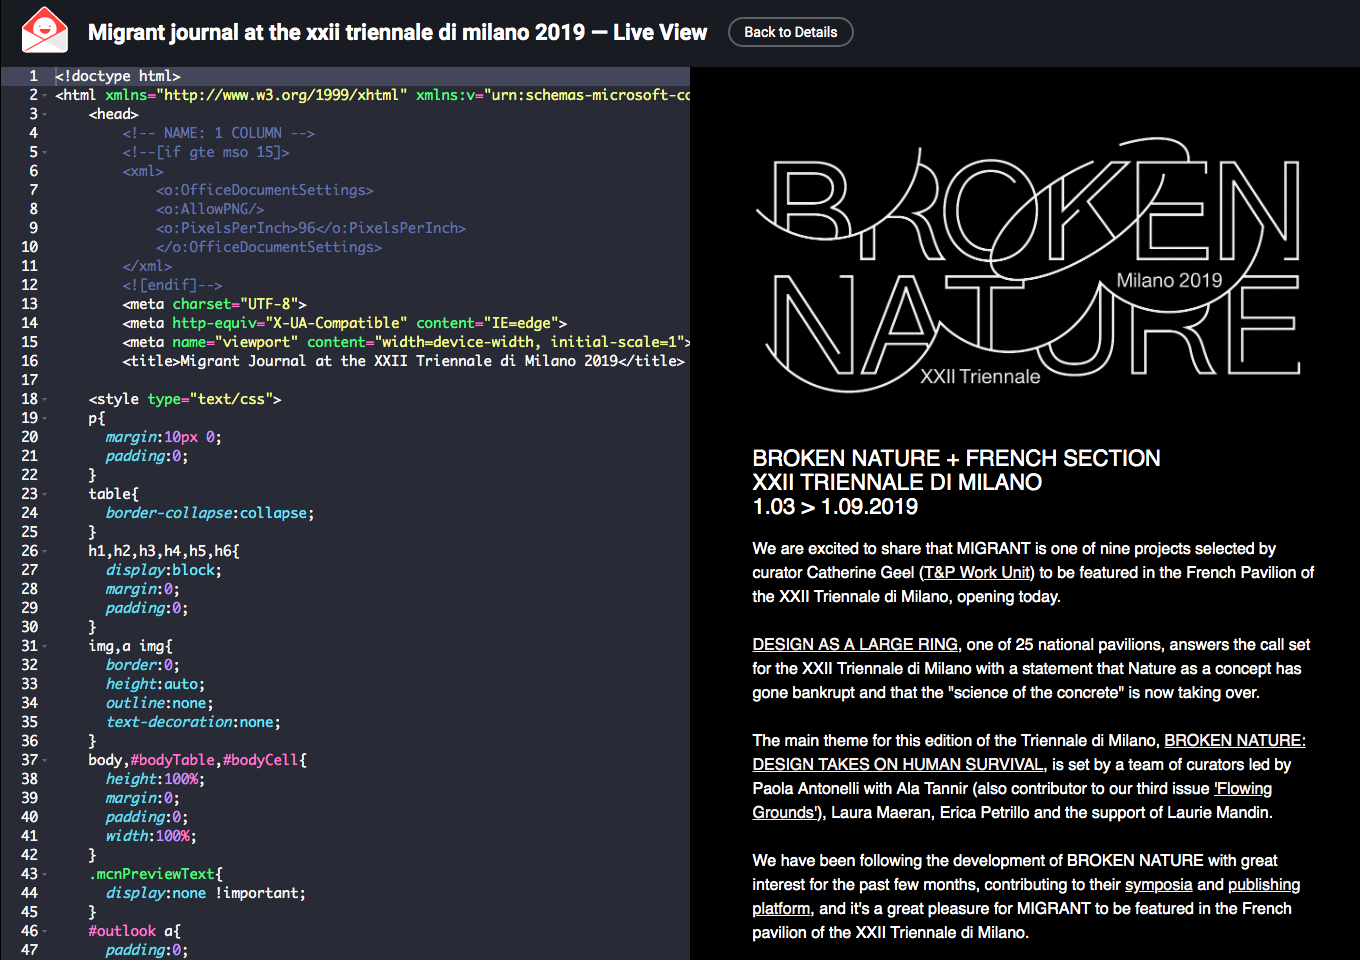Collapse the h1-h6 rule fold on line 26
This screenshot has width=1360, height=960.
pyautogui.click(x=45, y=551)
